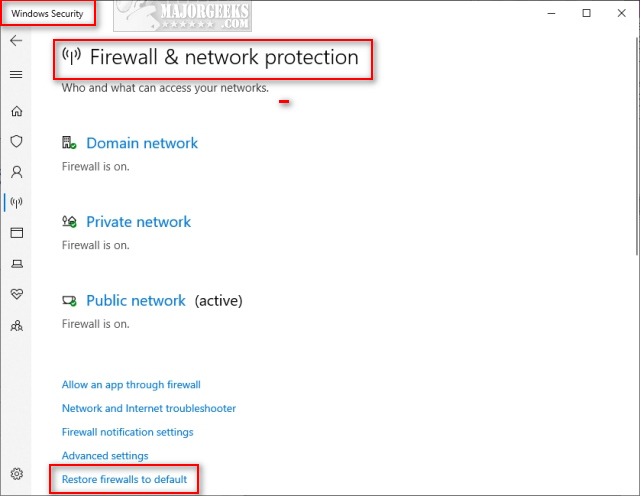Open Firewall notification settings link
This screenshot has width=640, height=496.
[127, 432]
